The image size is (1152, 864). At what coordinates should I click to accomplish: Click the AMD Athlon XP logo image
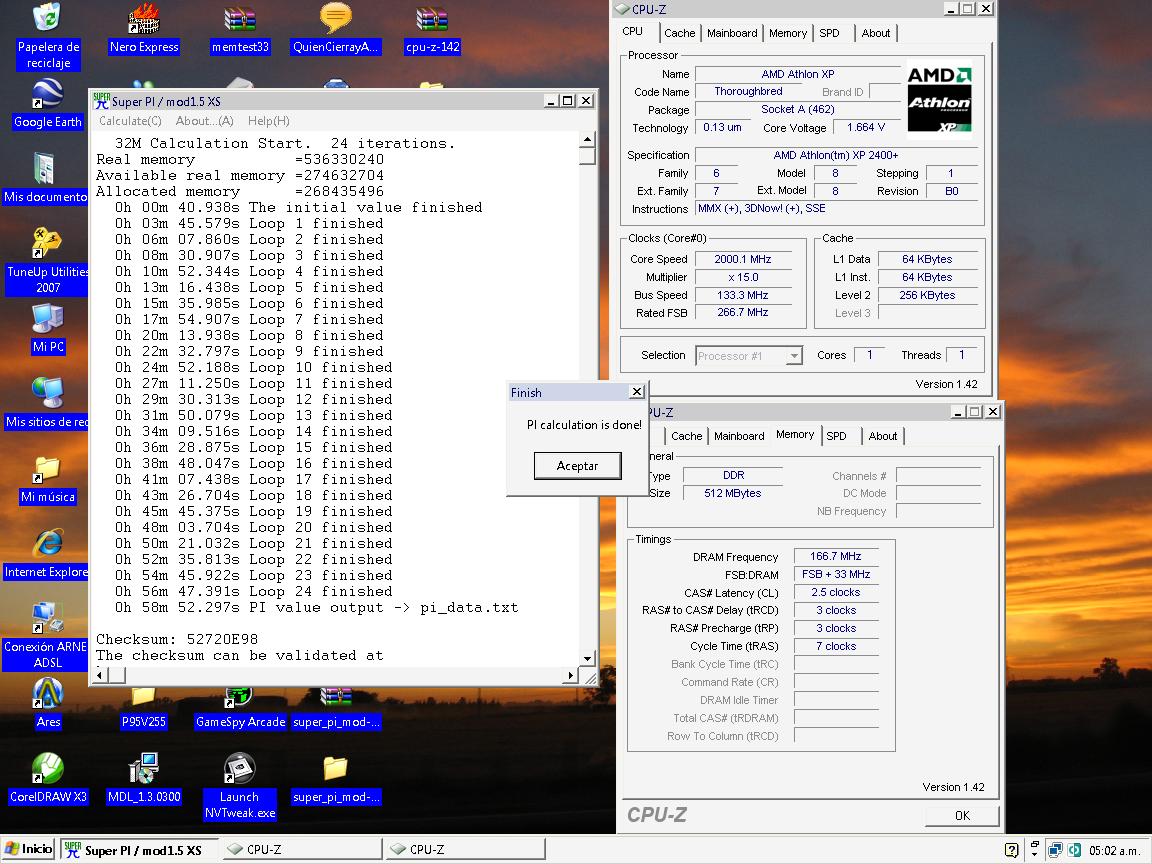(940, 99)
